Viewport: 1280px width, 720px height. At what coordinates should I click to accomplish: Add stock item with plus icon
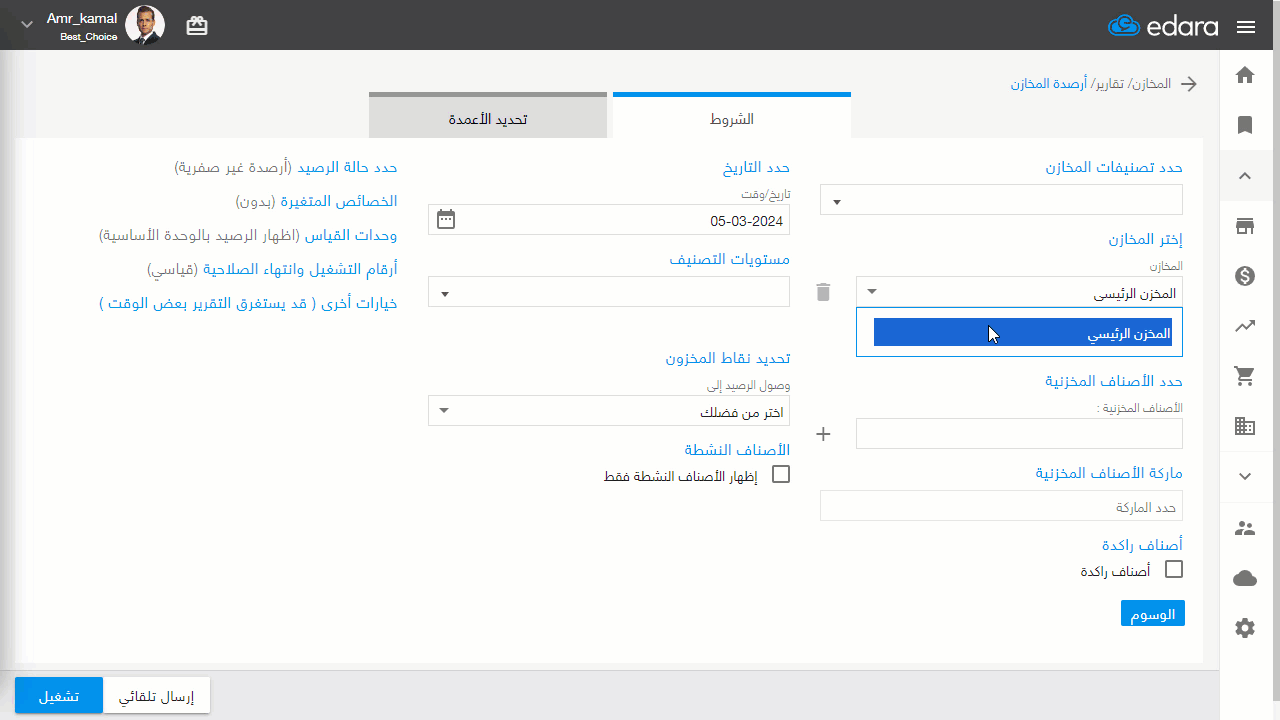824,434
